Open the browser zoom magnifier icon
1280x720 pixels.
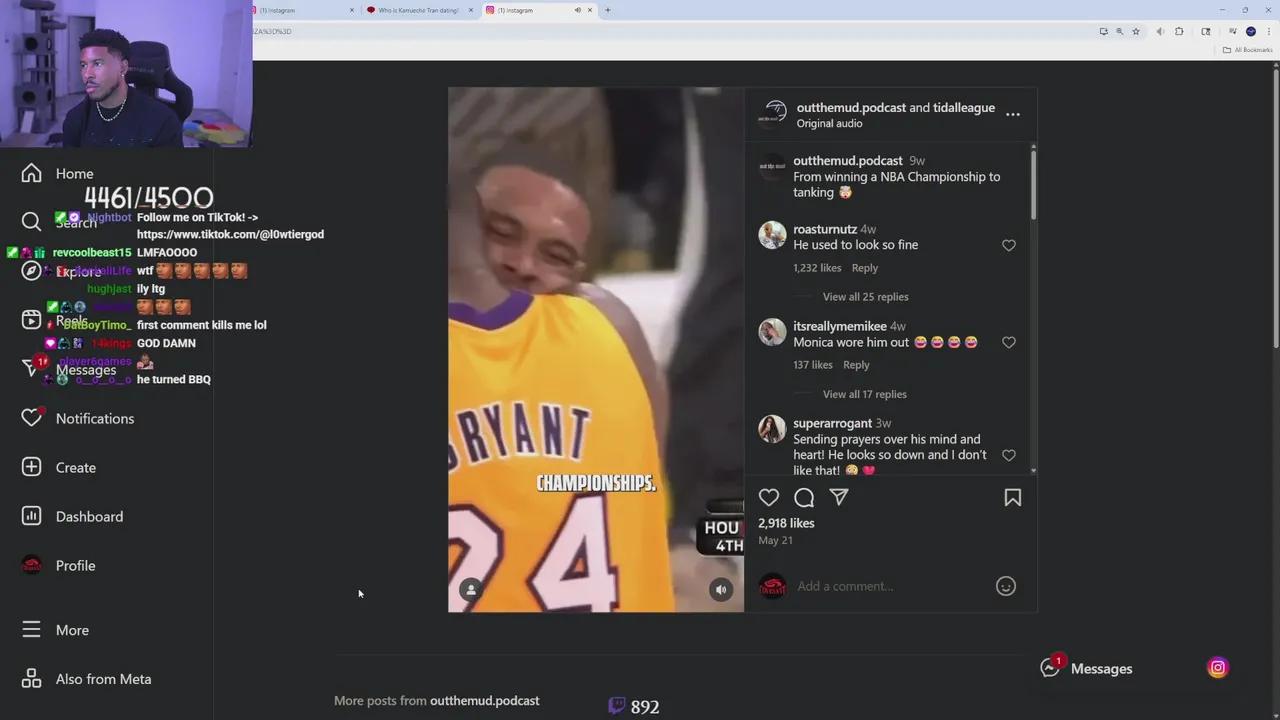click(x=1120, y=31)
